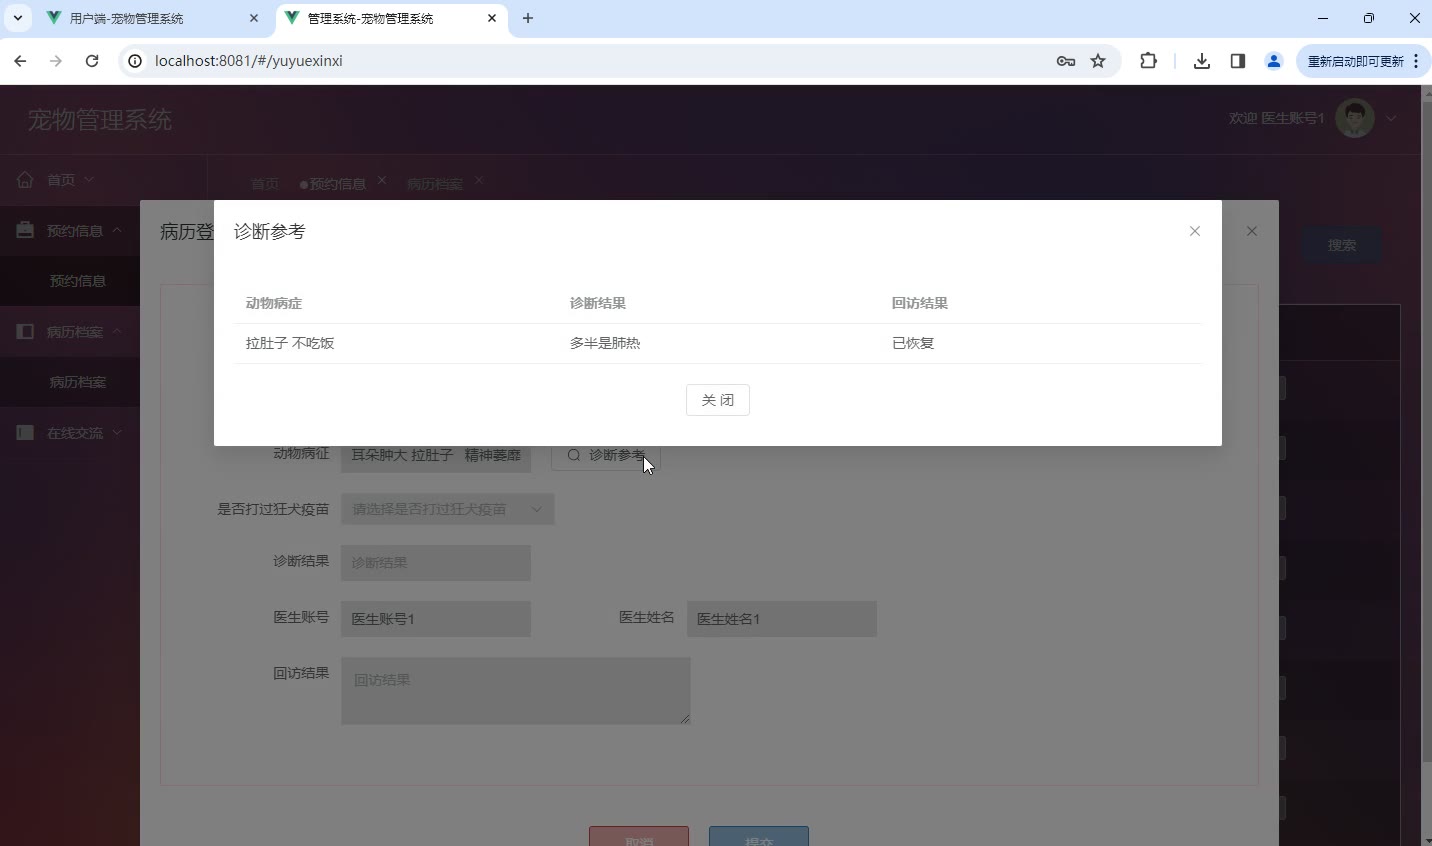Click the doctor avatar image
This screenshot has height=846, width=1432.
pos(1355,119)
